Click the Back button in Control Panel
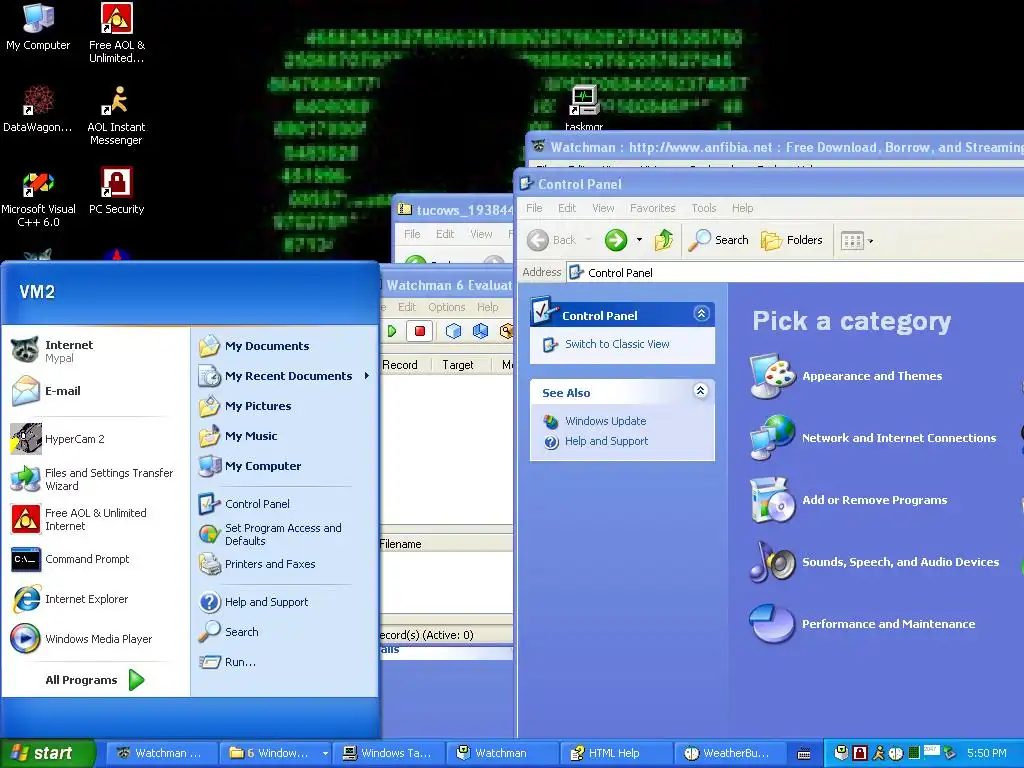Image resolution: width=1024 pixels, height=768 pixels. click(552, 240)
